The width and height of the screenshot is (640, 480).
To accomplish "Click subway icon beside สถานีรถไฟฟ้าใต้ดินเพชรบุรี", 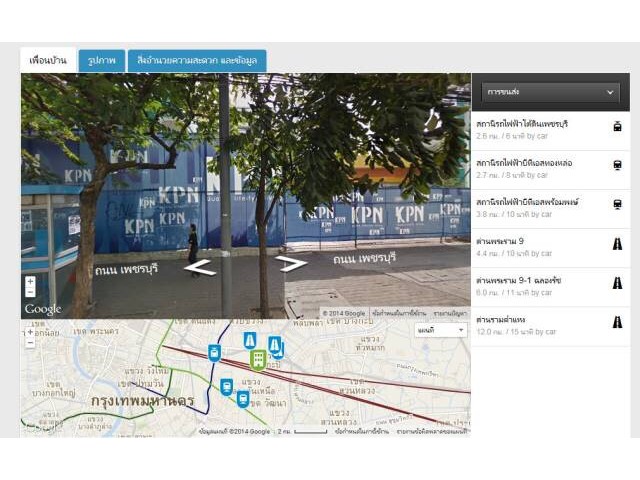I will [618, 126].
